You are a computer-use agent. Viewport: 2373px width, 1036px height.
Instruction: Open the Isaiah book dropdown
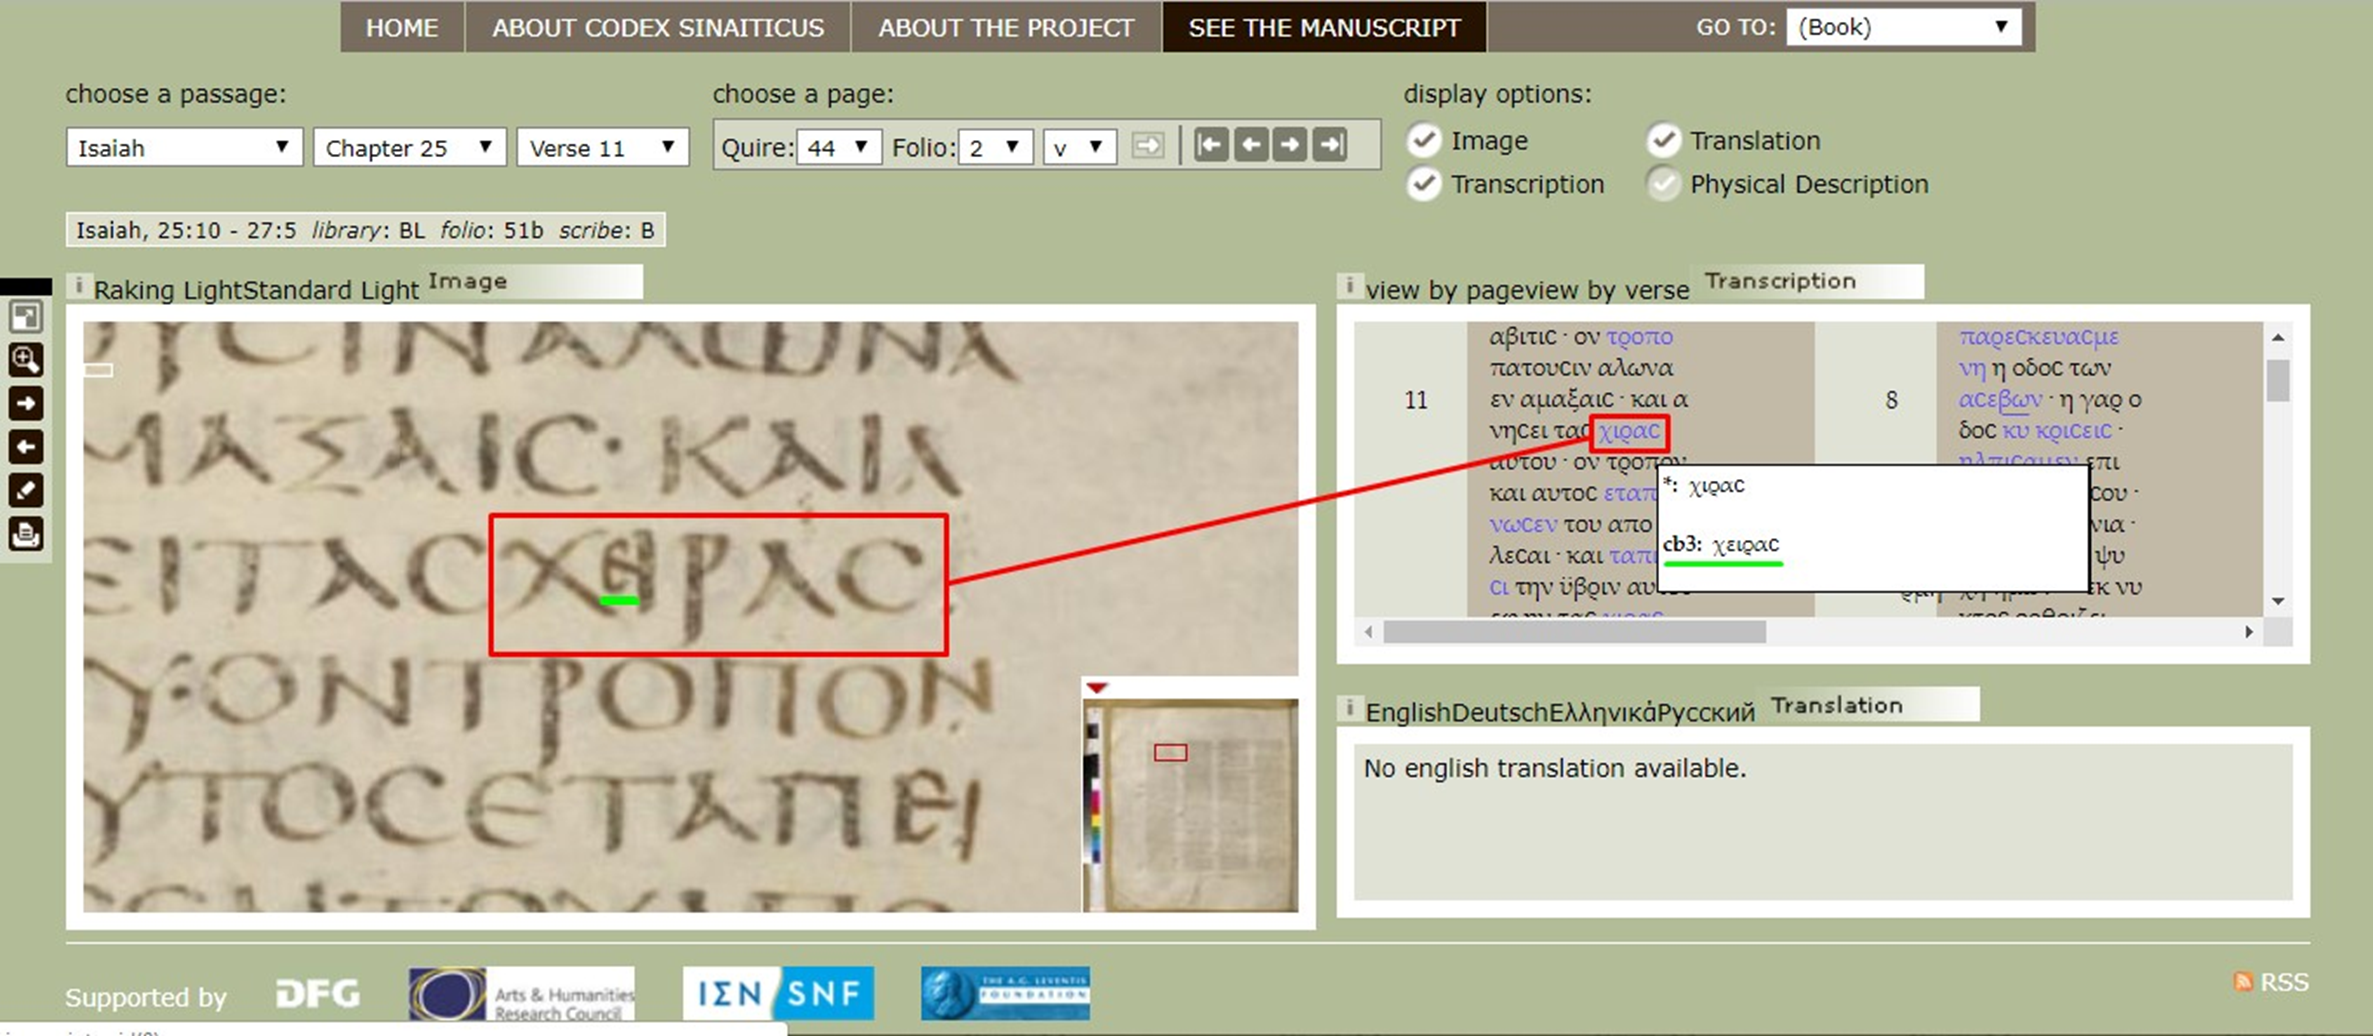[x=184, y=148]
